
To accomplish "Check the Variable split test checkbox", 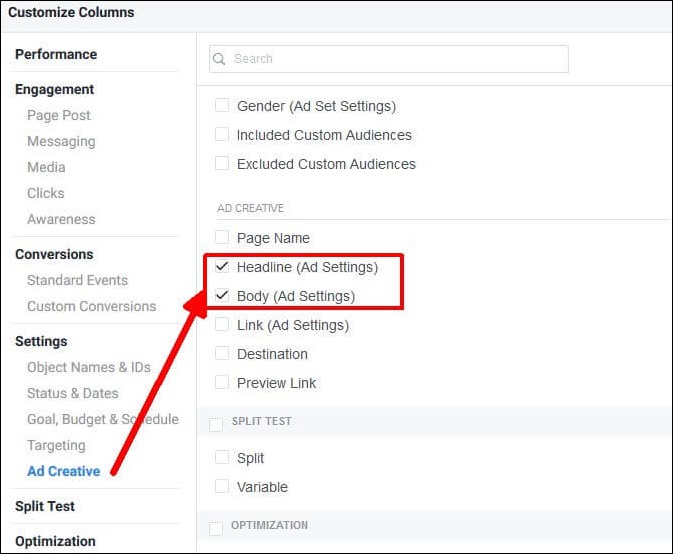I will (222, 487).
